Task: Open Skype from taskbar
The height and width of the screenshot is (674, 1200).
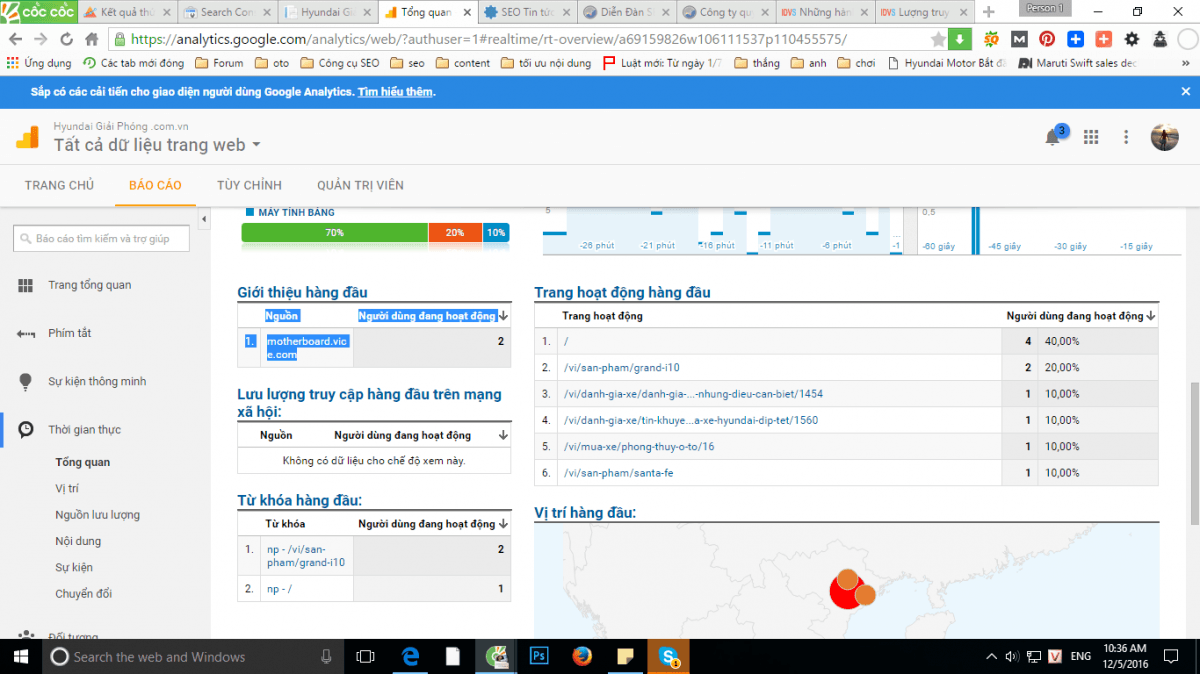Action: 669,656
